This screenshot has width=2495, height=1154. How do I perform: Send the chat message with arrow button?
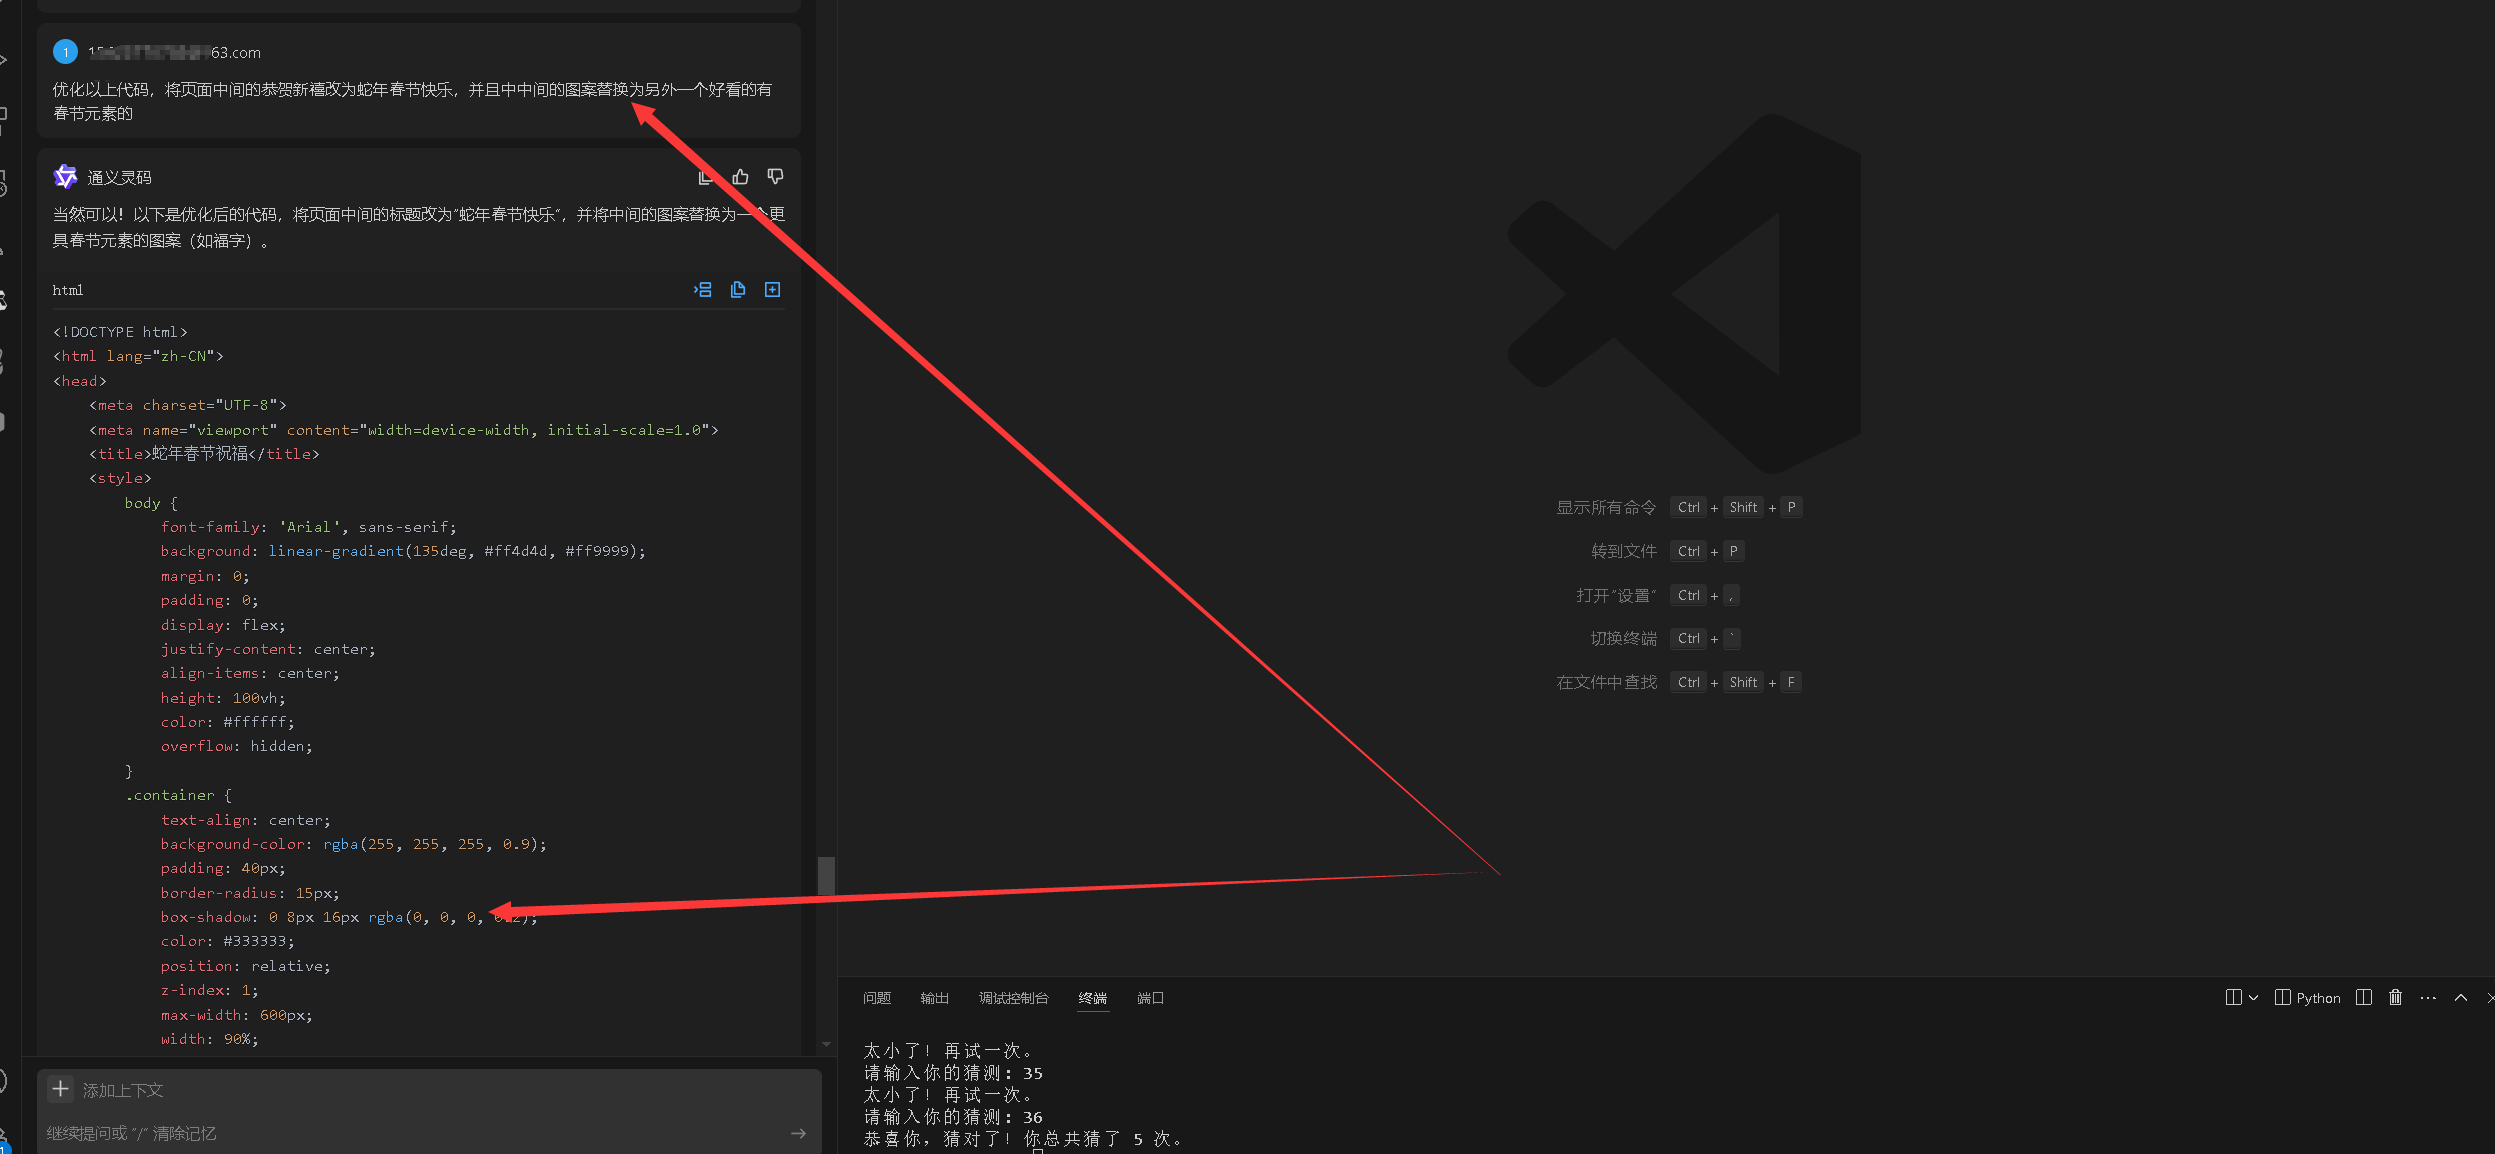tap(798, 1133)
